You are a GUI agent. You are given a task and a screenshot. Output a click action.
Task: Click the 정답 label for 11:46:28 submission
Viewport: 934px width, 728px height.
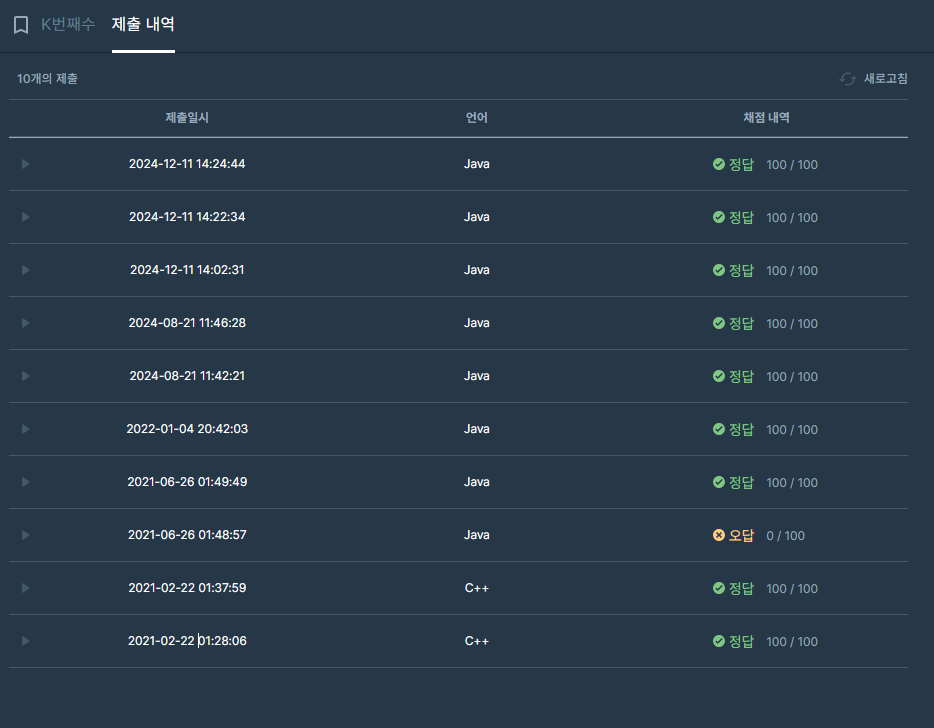coord(741,323)
